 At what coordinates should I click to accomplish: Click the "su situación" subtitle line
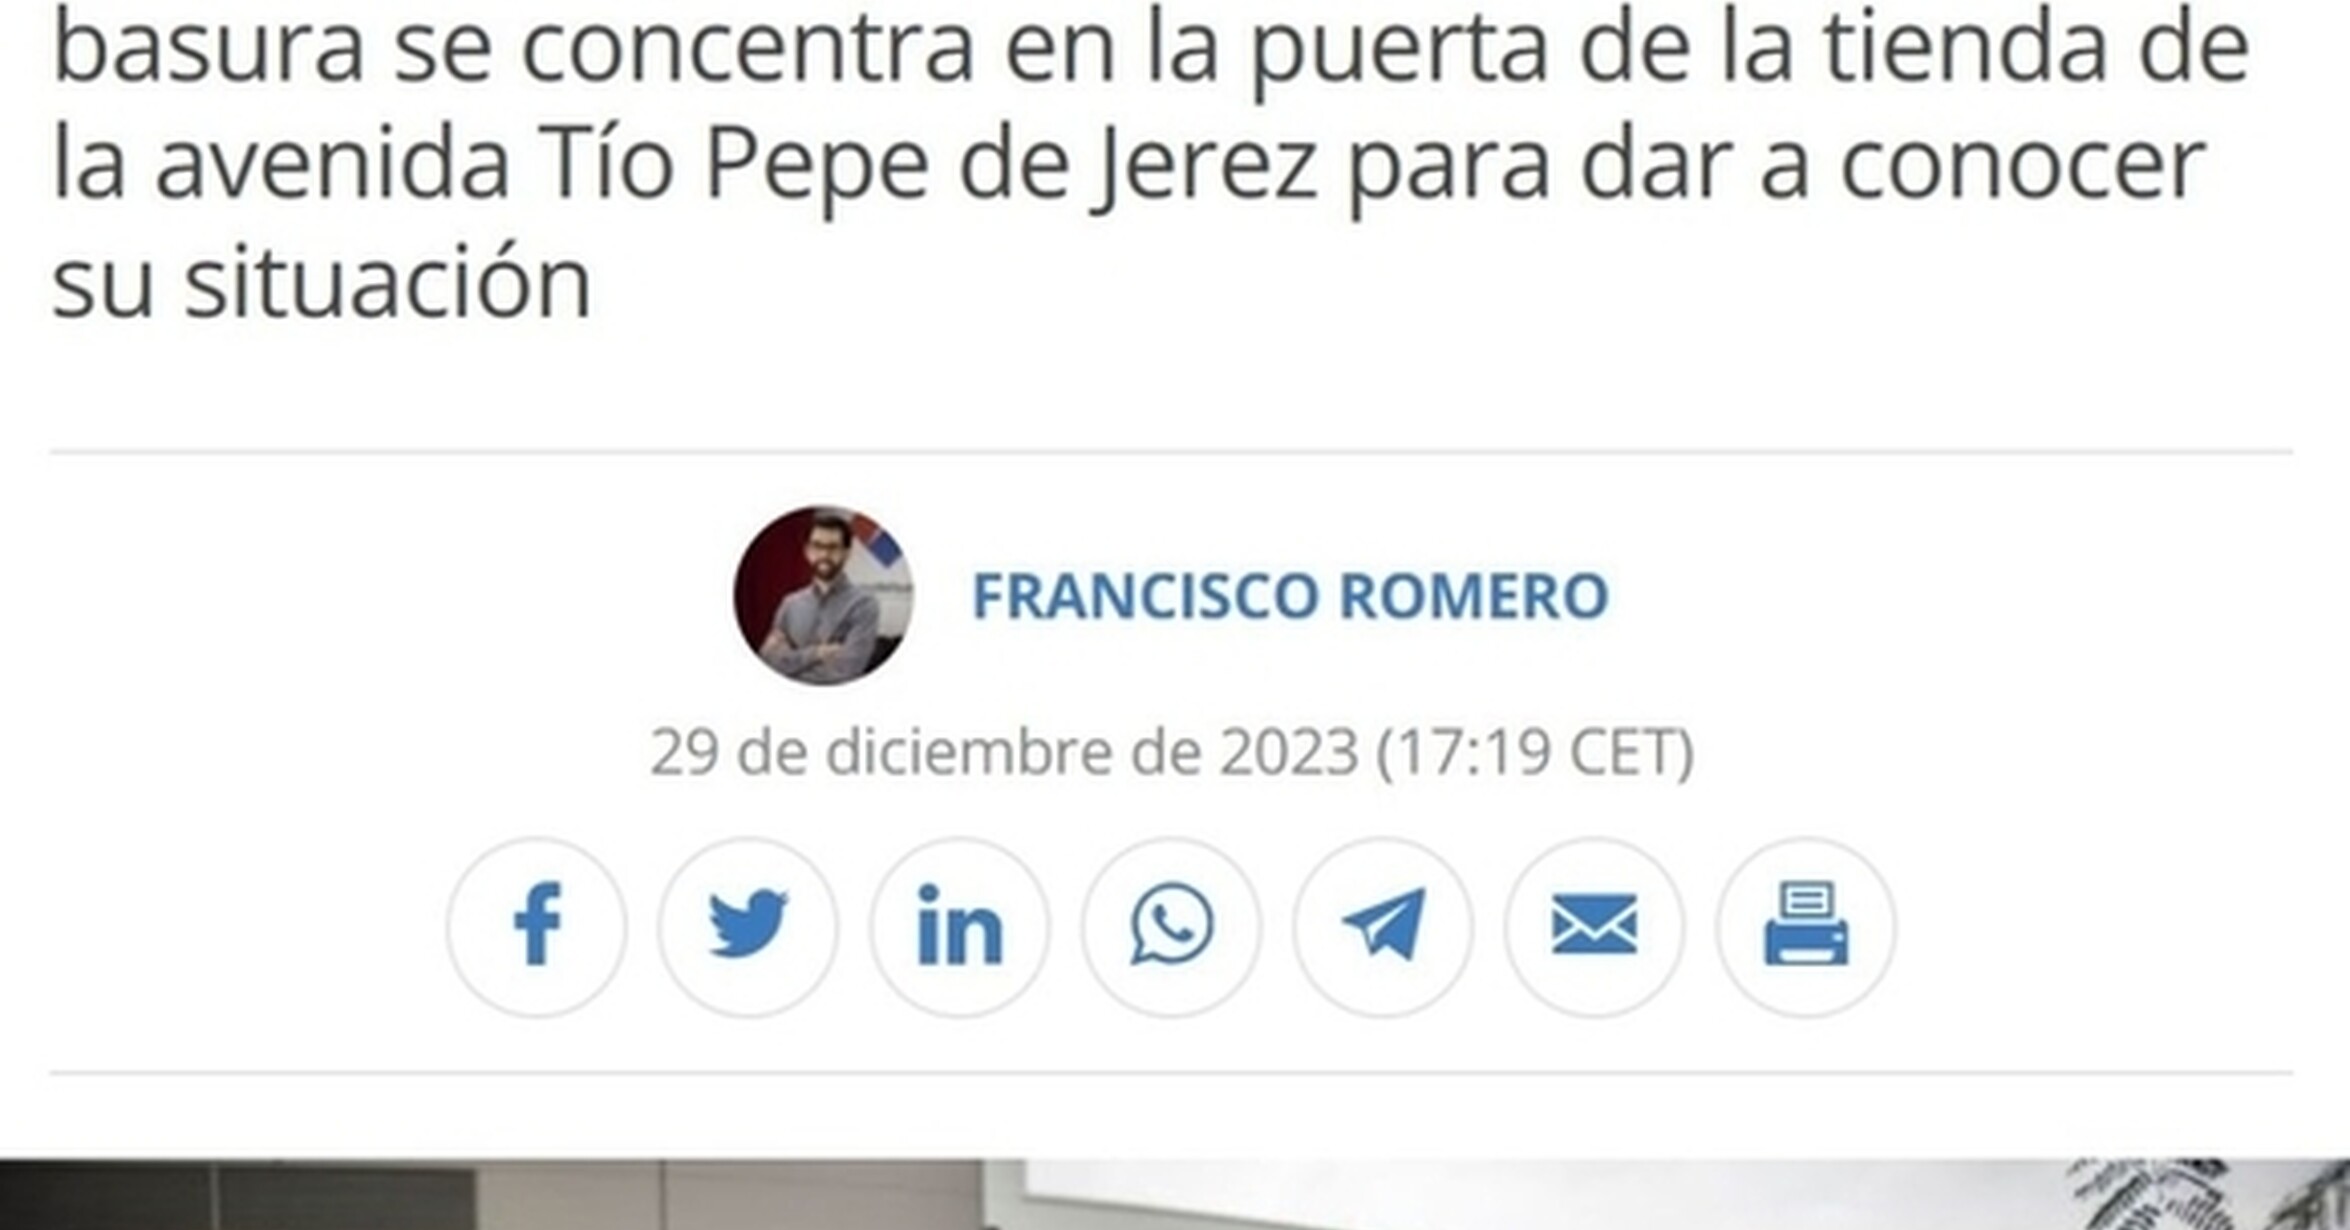click(321, 283)
